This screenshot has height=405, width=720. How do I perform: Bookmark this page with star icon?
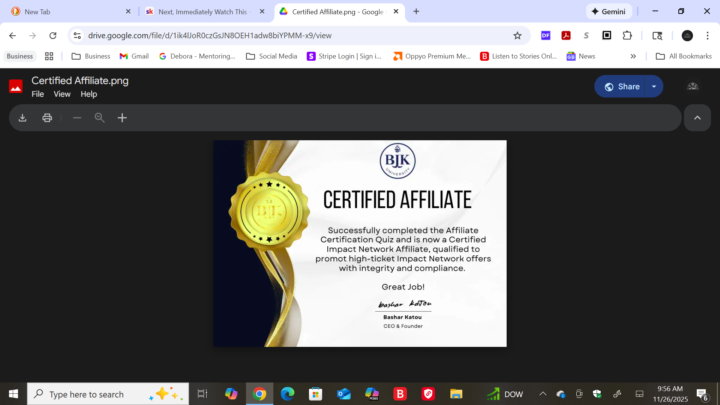[x=517, y=35]
